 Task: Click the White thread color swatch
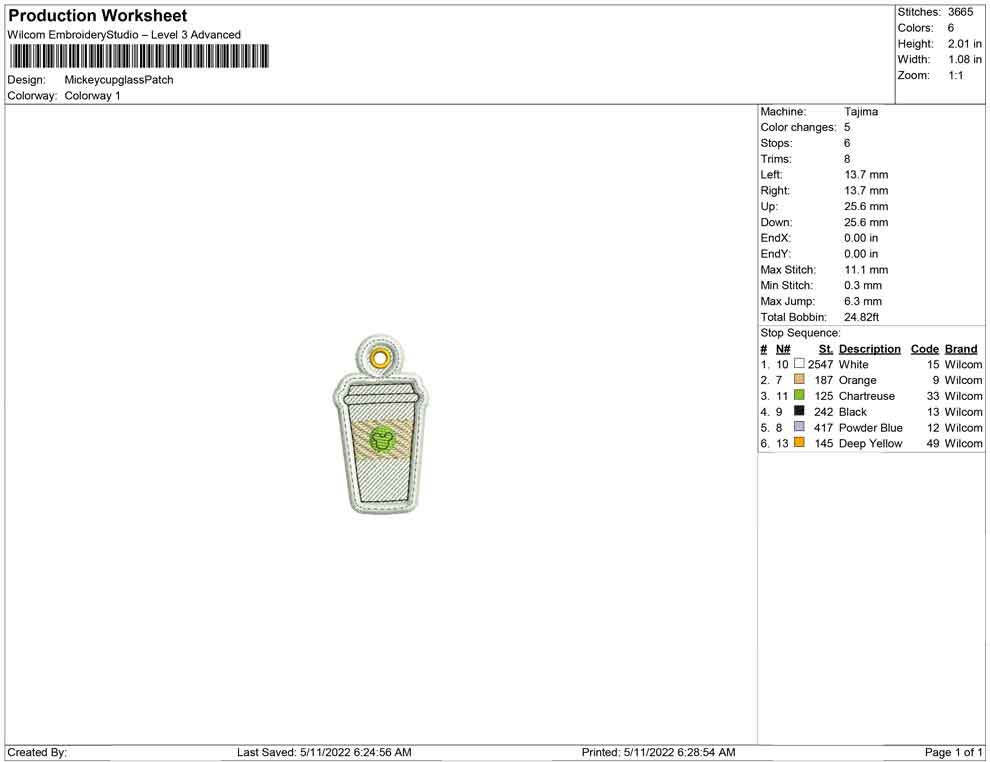point(799,364)
